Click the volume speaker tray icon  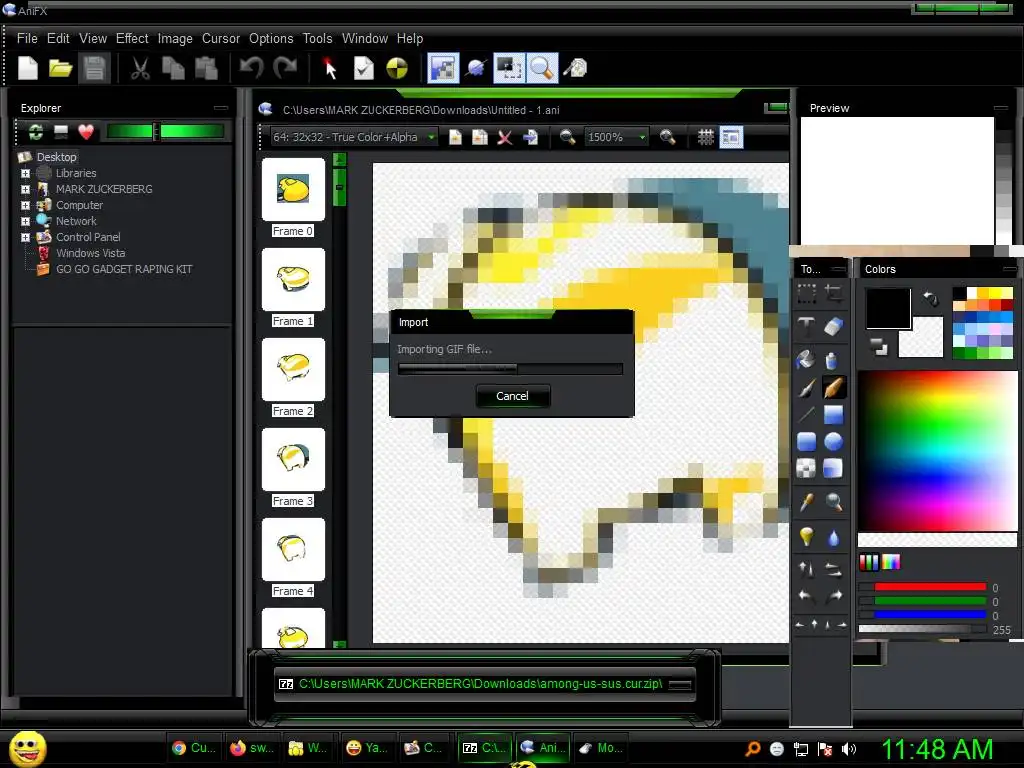pos(849,749)
